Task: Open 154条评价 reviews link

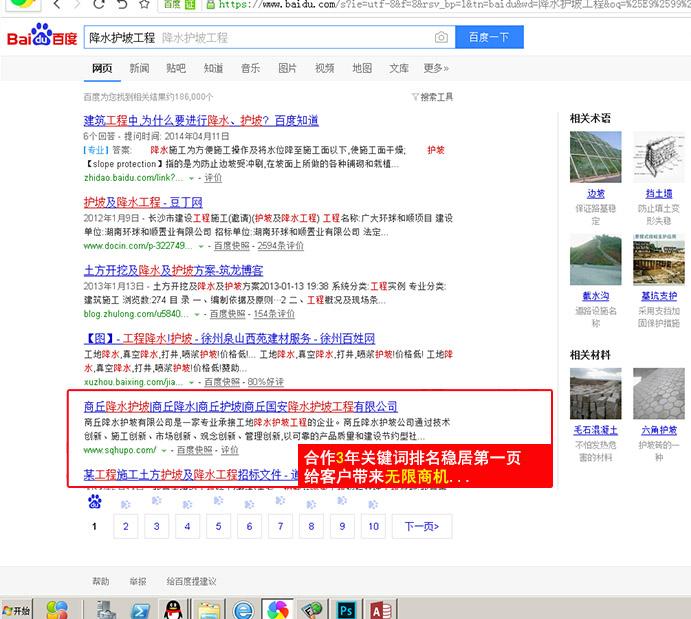Action: coord(274,314)
